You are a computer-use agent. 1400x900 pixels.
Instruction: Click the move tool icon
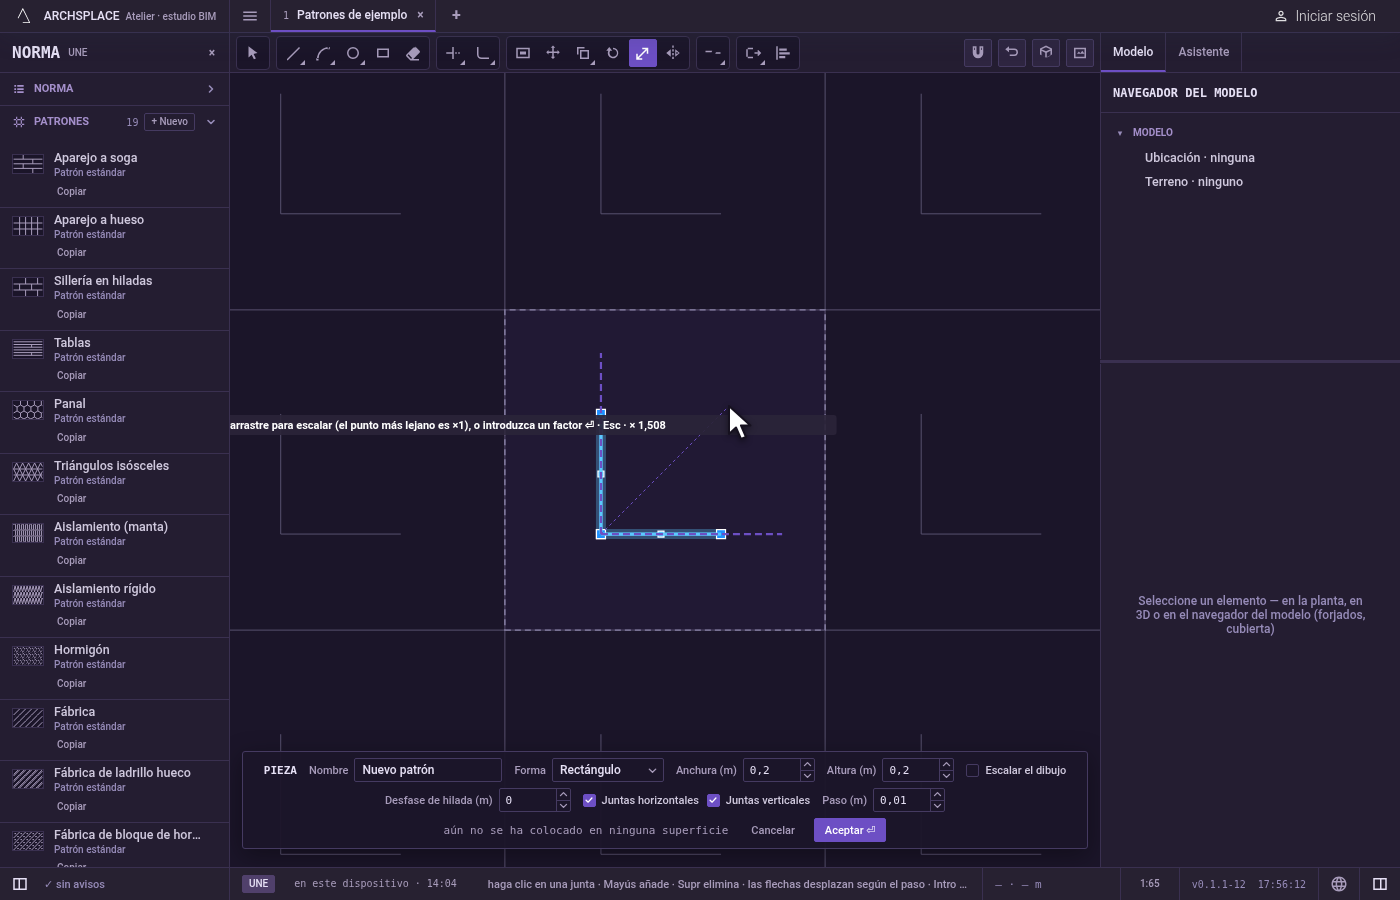pos(553,53)
